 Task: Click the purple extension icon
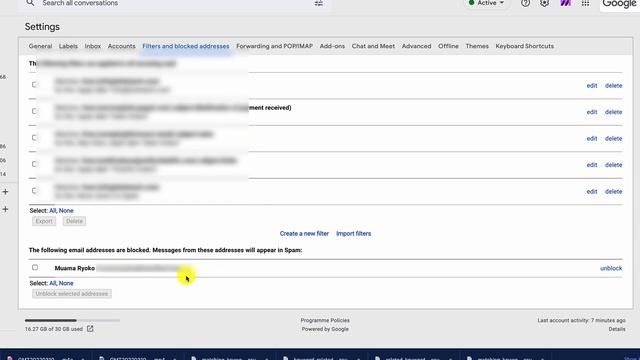[x=565, y=3]
